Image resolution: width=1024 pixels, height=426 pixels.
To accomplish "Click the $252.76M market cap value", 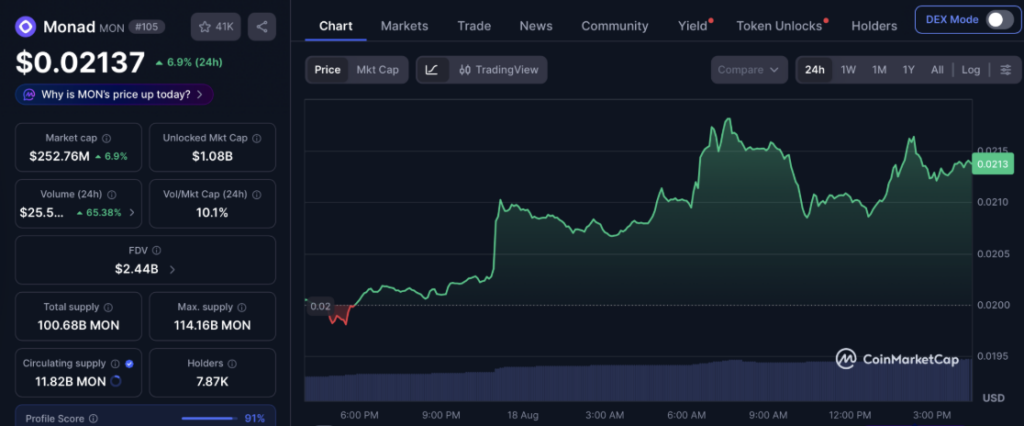I will coord(61,156).
